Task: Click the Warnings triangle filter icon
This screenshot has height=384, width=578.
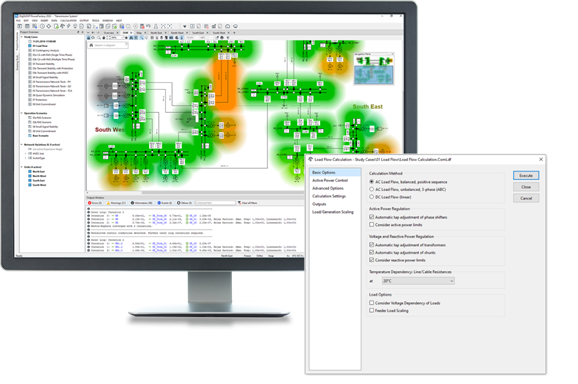Action: 108,203
